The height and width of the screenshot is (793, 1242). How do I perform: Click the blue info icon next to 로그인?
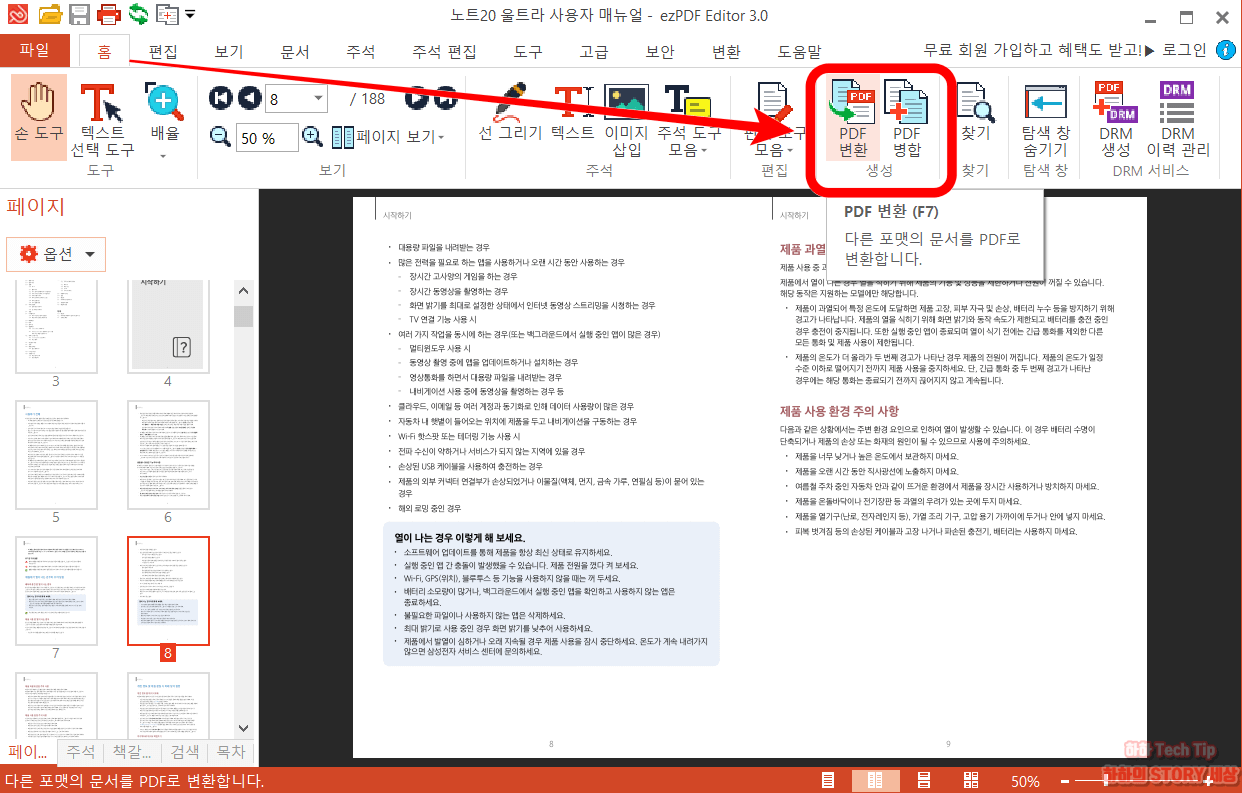point(1226,50)
